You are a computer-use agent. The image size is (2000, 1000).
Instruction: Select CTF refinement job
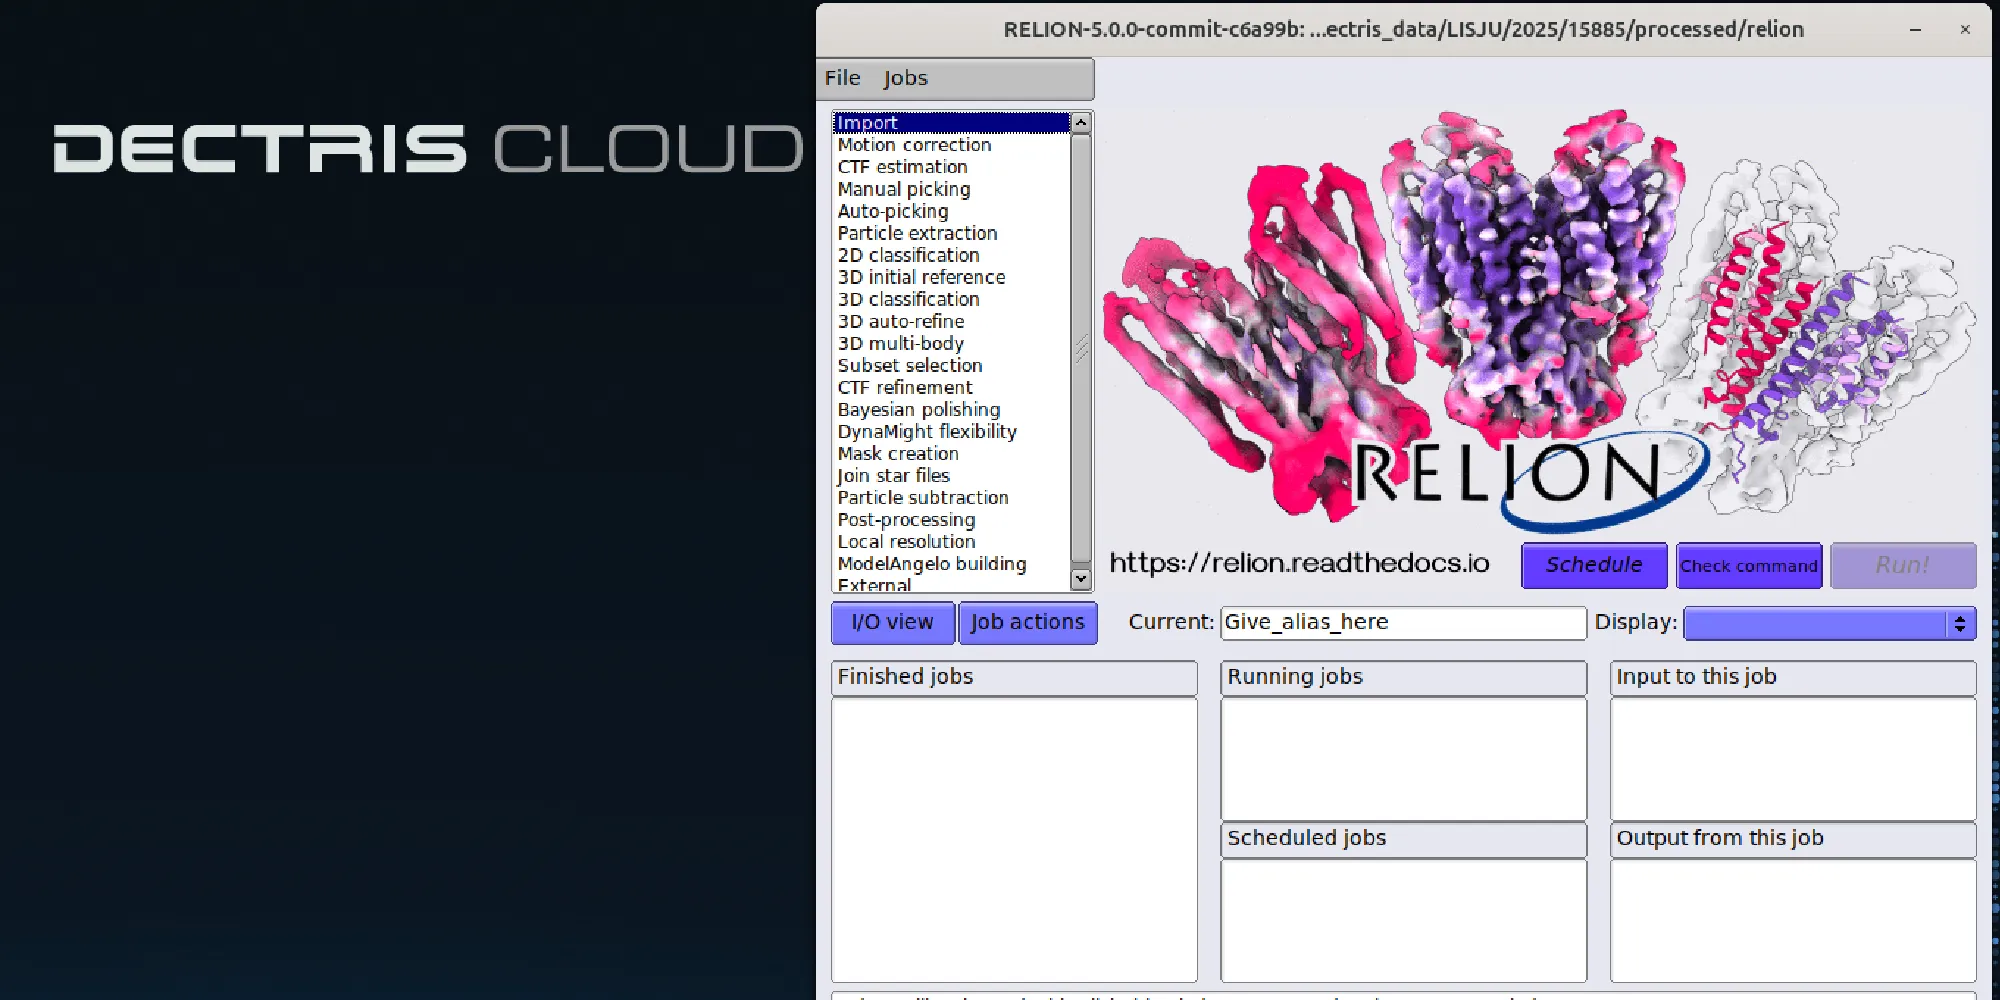(951, 387)
